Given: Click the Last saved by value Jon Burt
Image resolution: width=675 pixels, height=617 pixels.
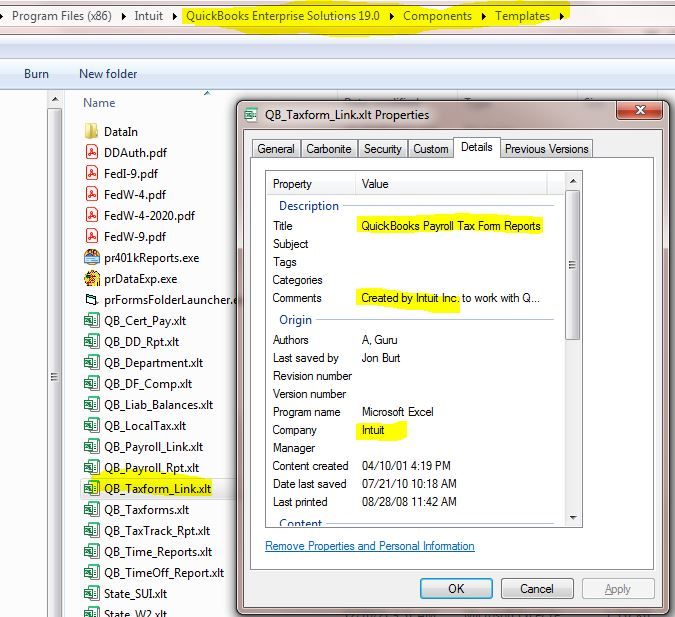Looking at the screenshot, I should coord(381,358).
